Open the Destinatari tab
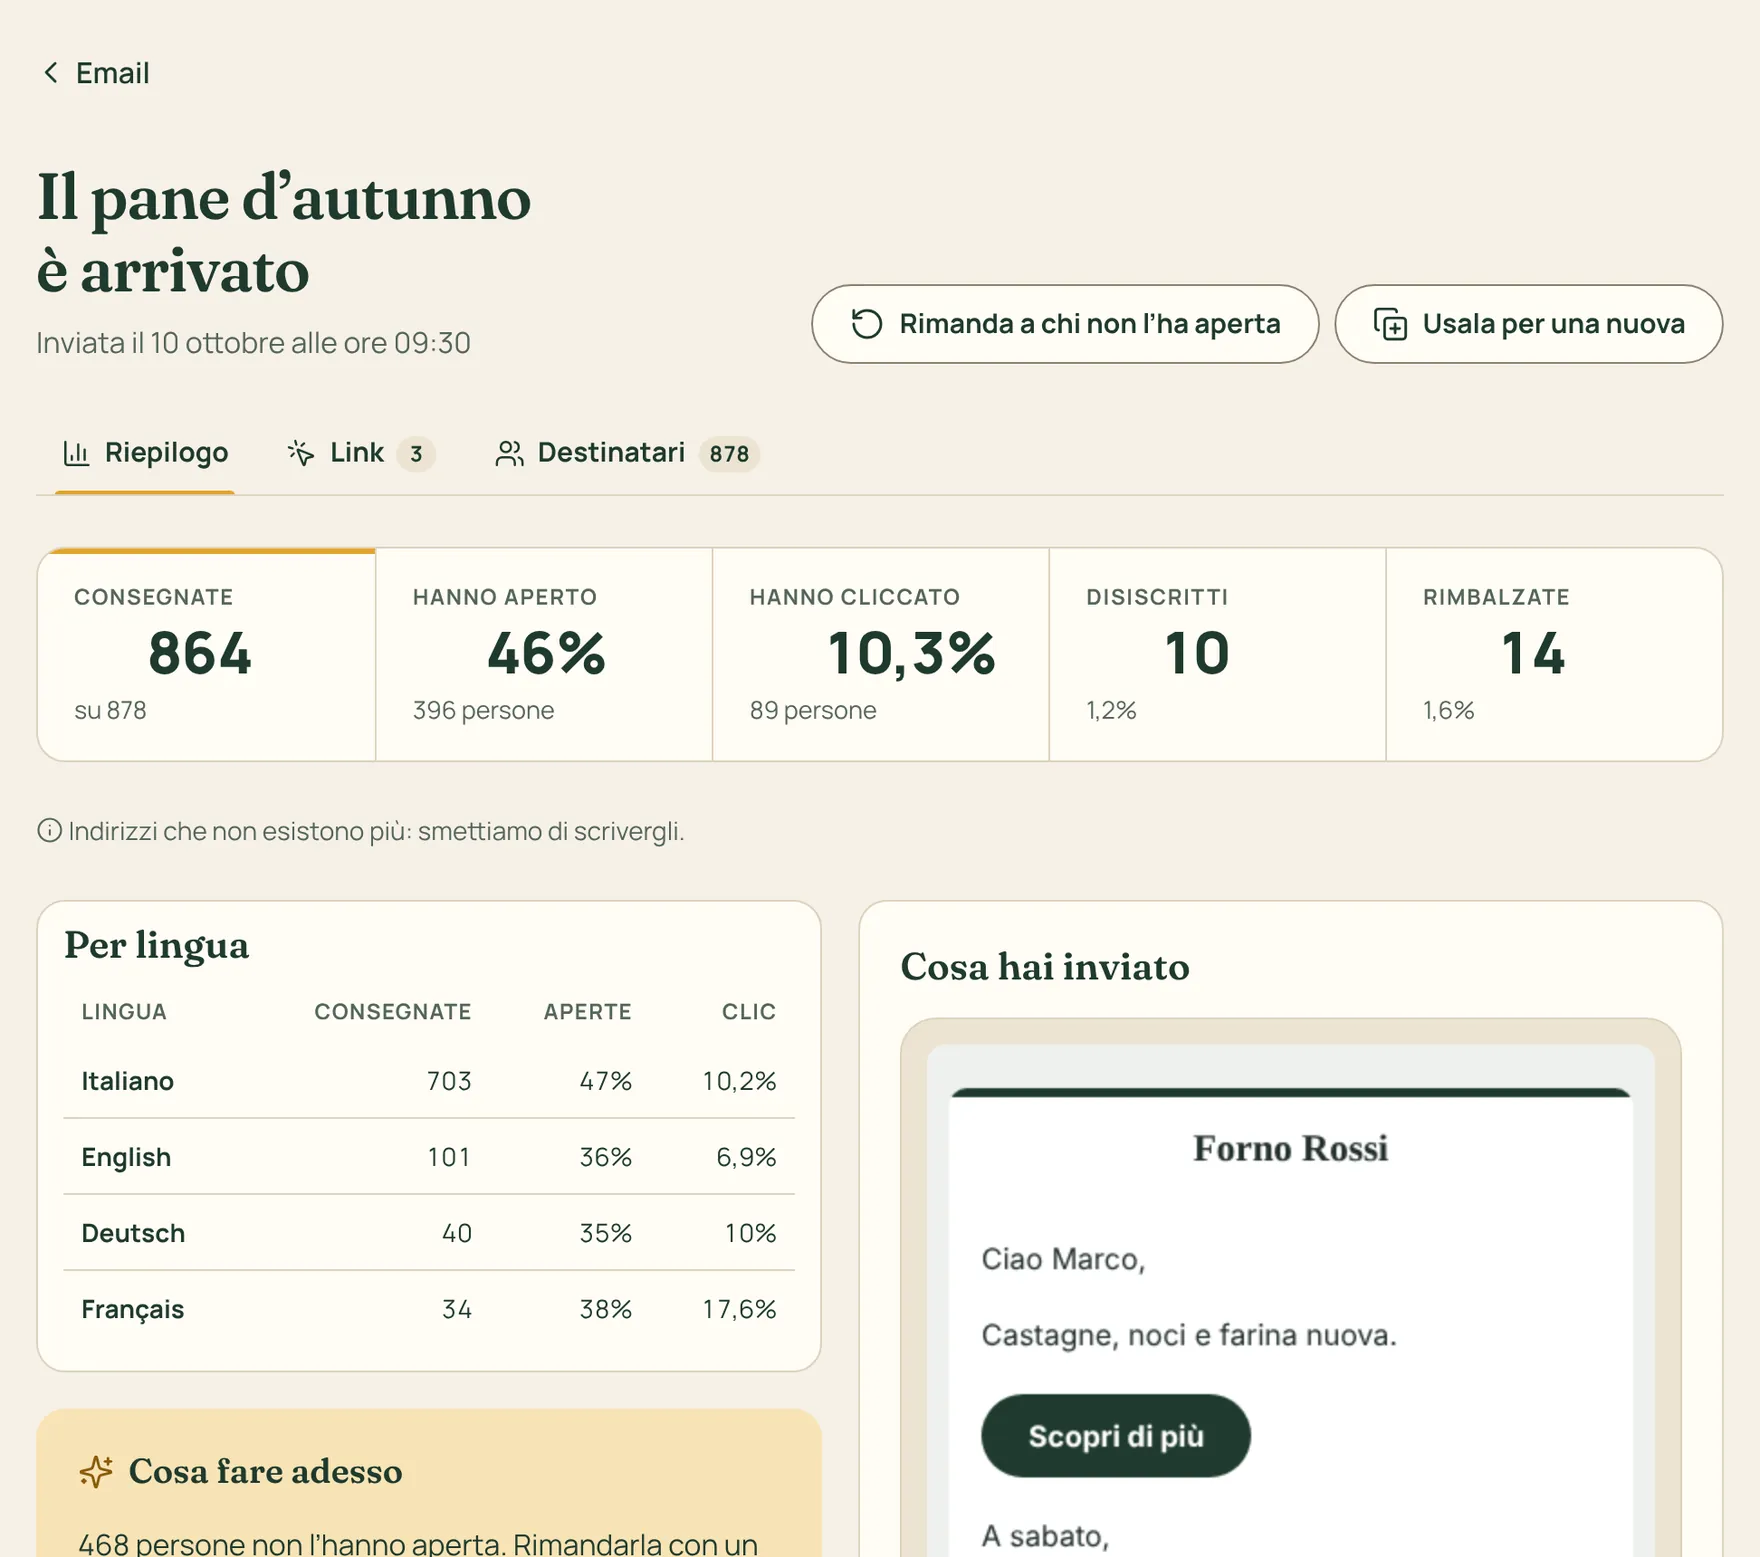 coord(627,453)
